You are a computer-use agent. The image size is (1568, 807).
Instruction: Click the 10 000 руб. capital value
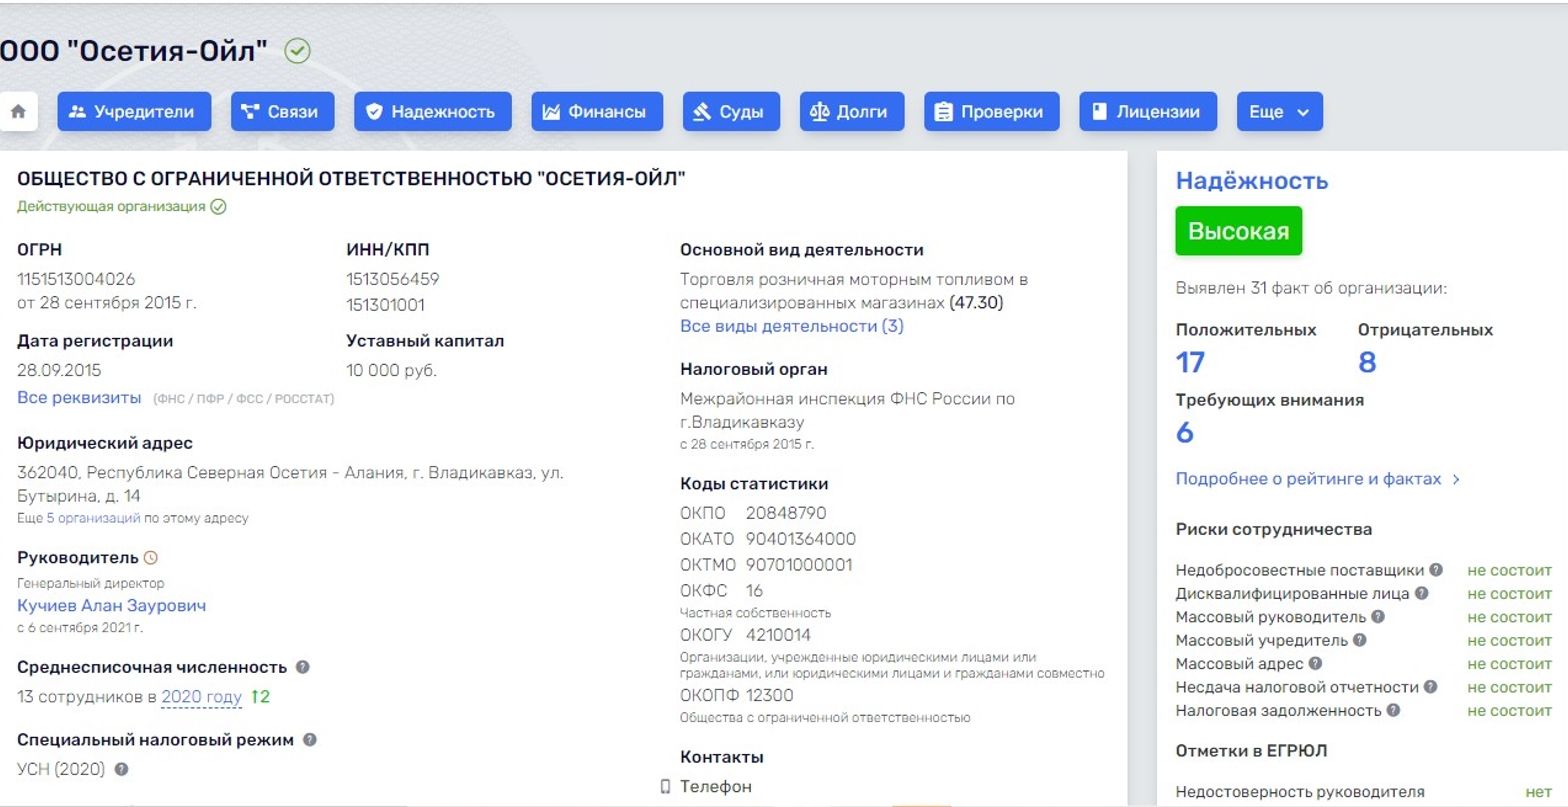coord(391,370)
